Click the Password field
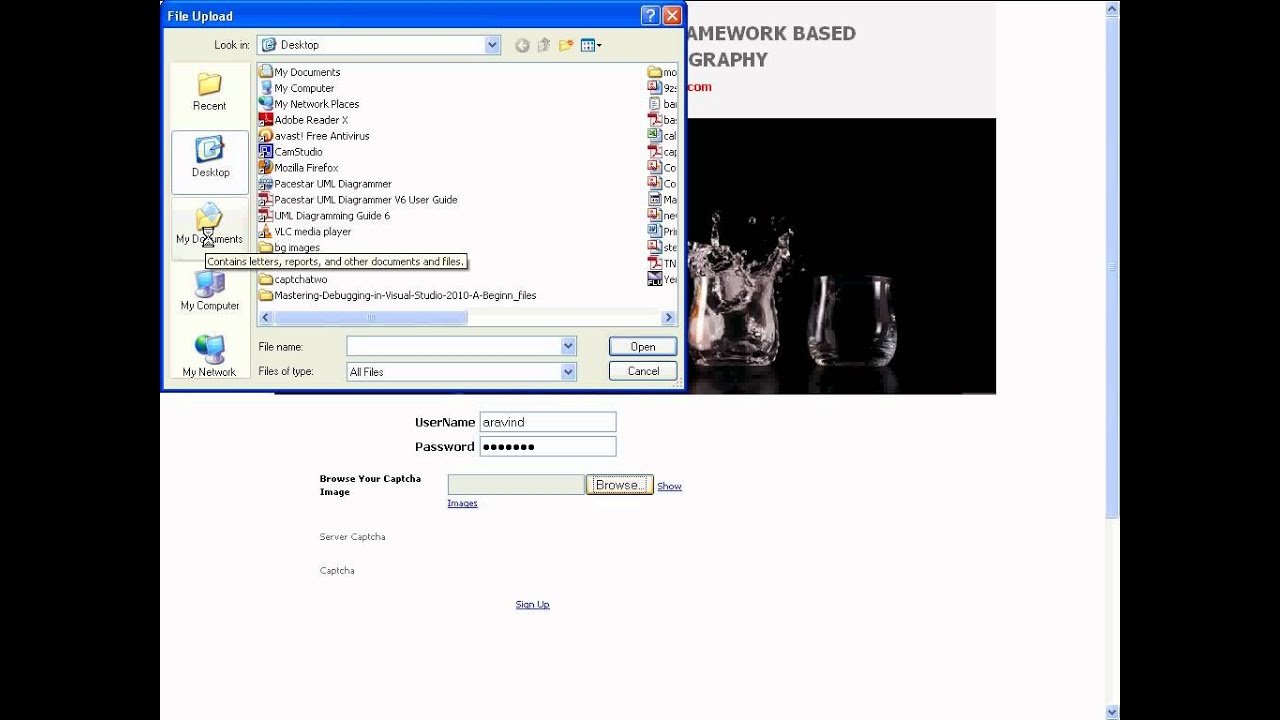 548,447
